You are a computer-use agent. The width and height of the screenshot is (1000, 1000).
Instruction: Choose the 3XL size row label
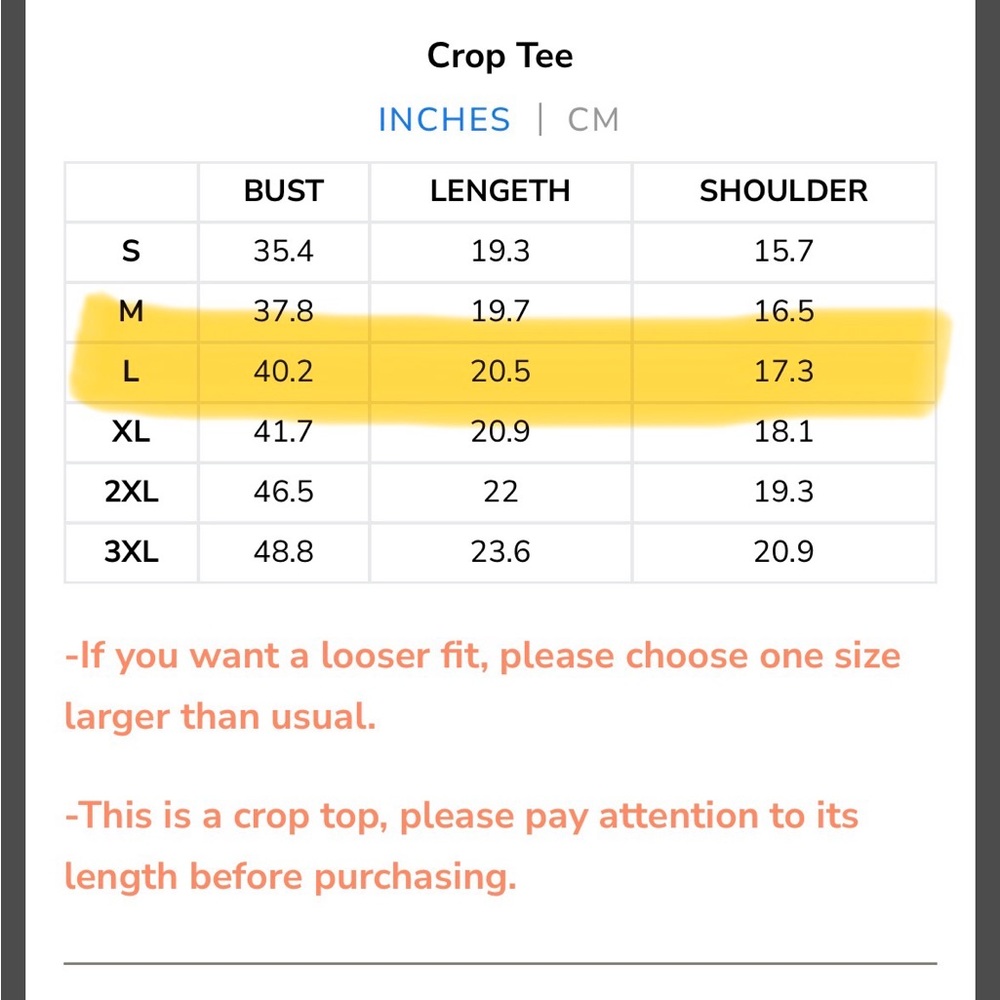coord(131,552)
